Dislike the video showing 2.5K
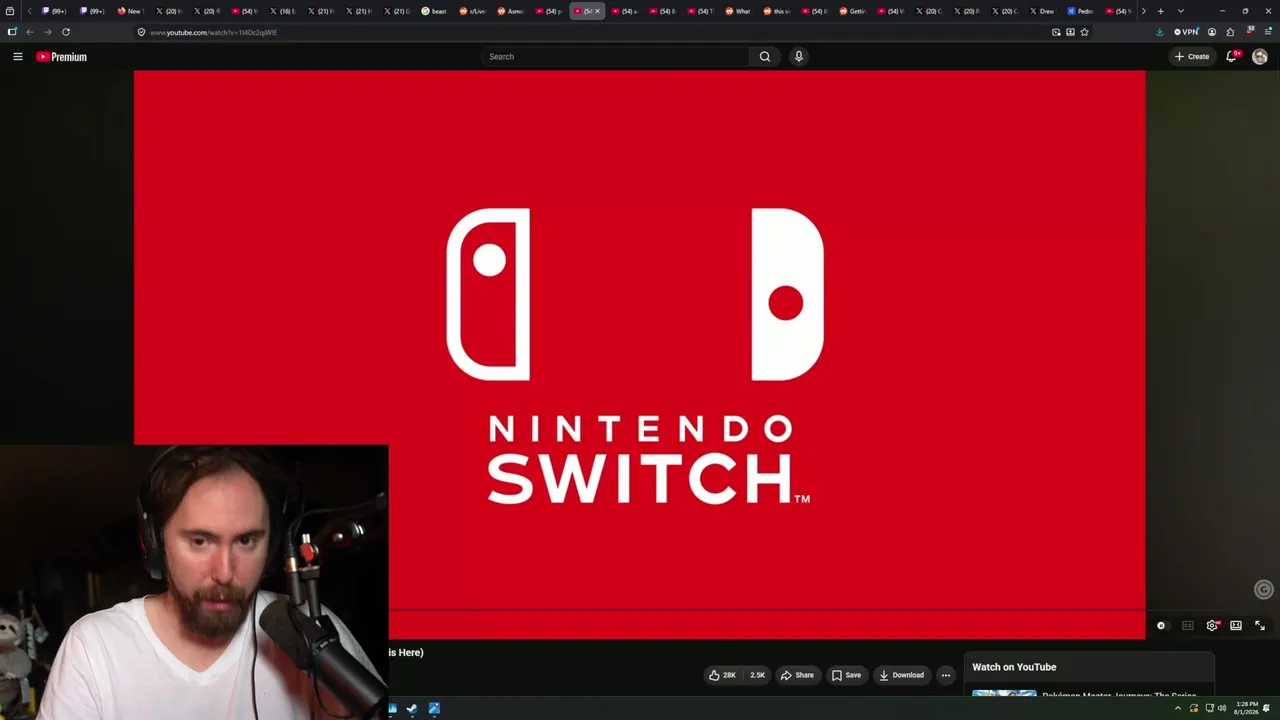Image resolution: width=1280 pixels, height=720 pixels. tap(757, 675)
